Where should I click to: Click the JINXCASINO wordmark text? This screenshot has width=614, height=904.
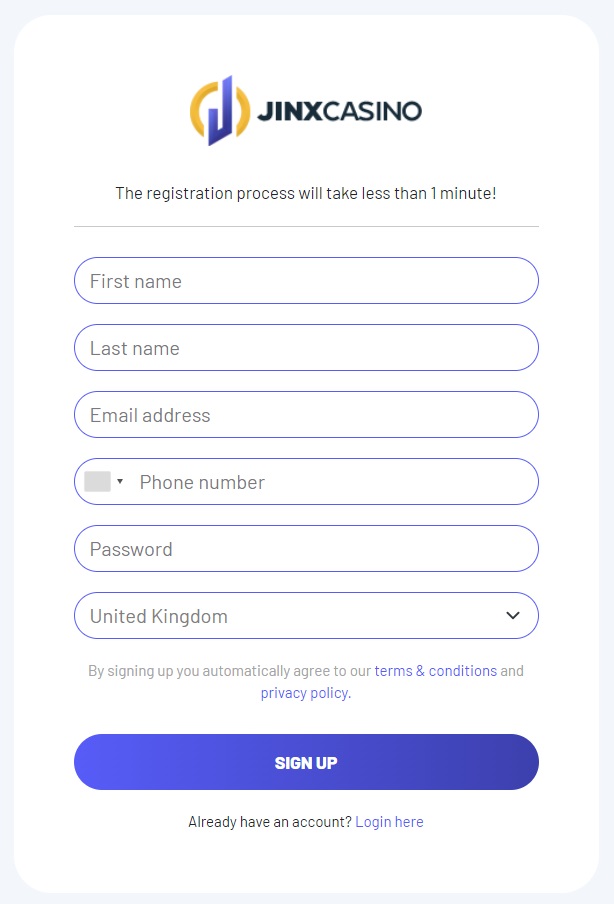tap(339, 111)
